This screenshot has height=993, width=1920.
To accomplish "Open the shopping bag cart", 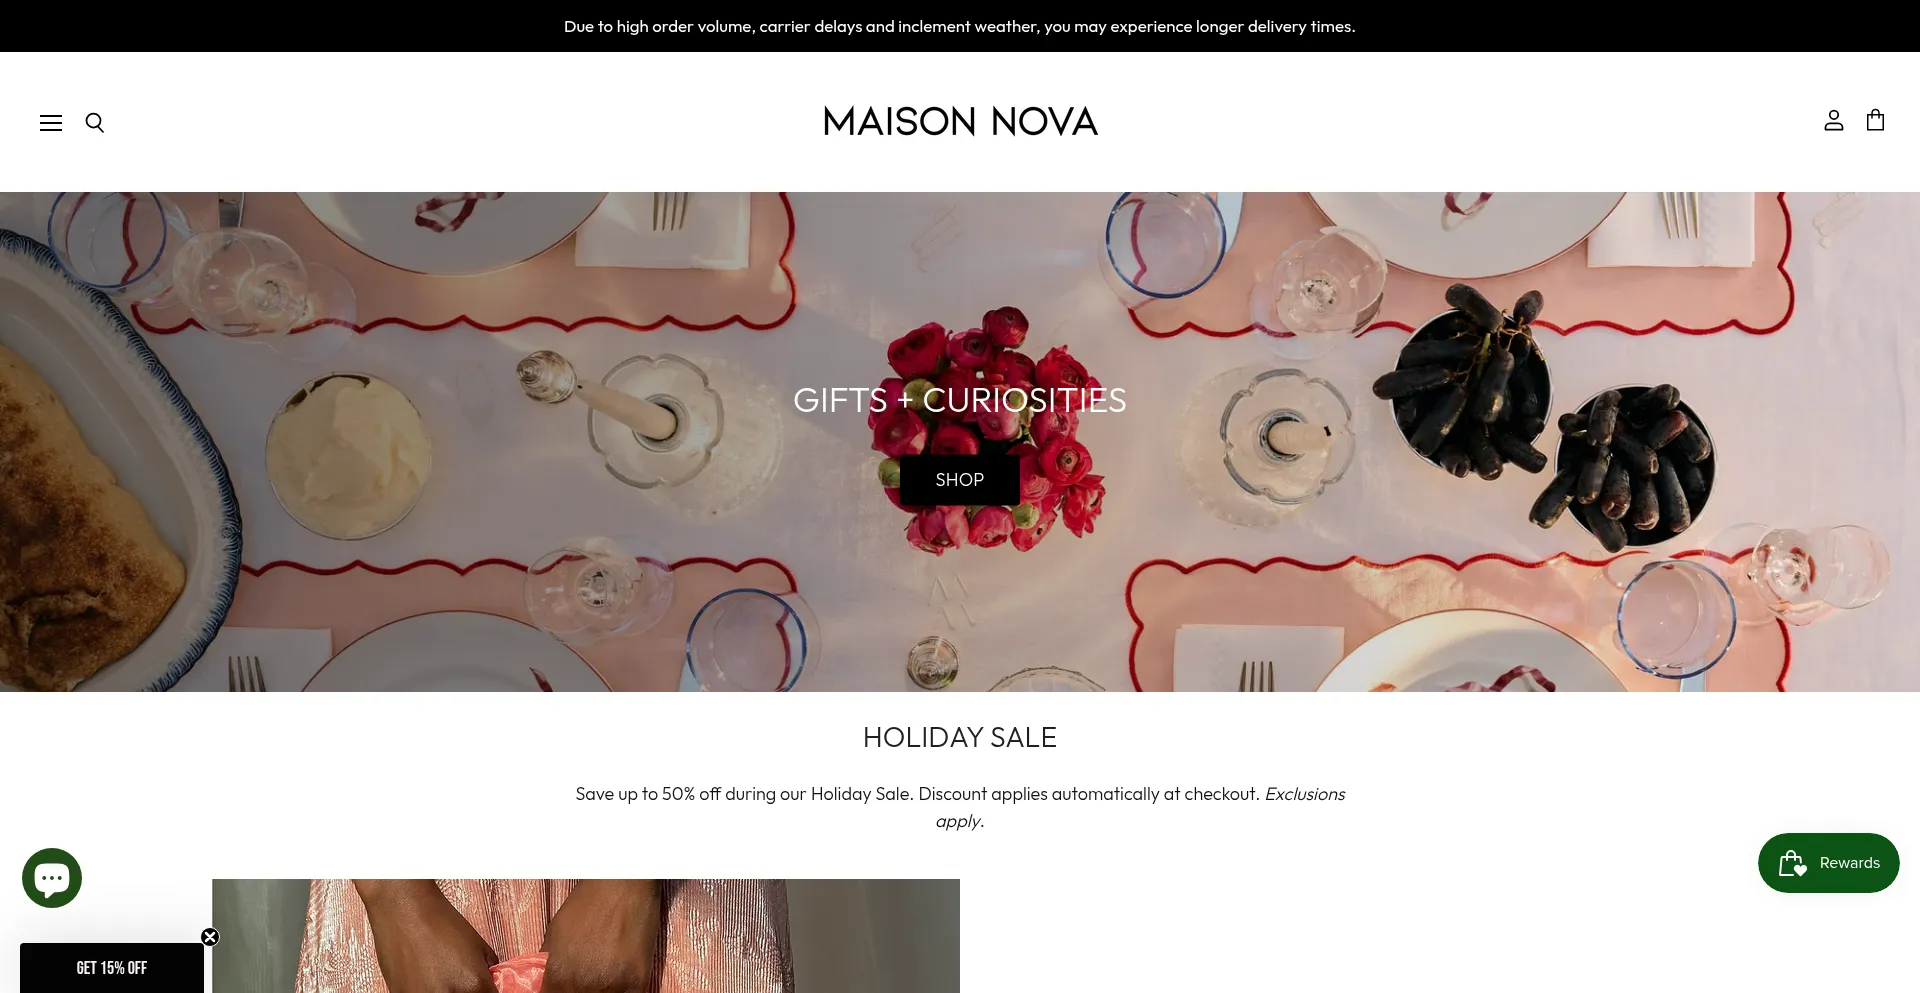I will click(1875, 120).
